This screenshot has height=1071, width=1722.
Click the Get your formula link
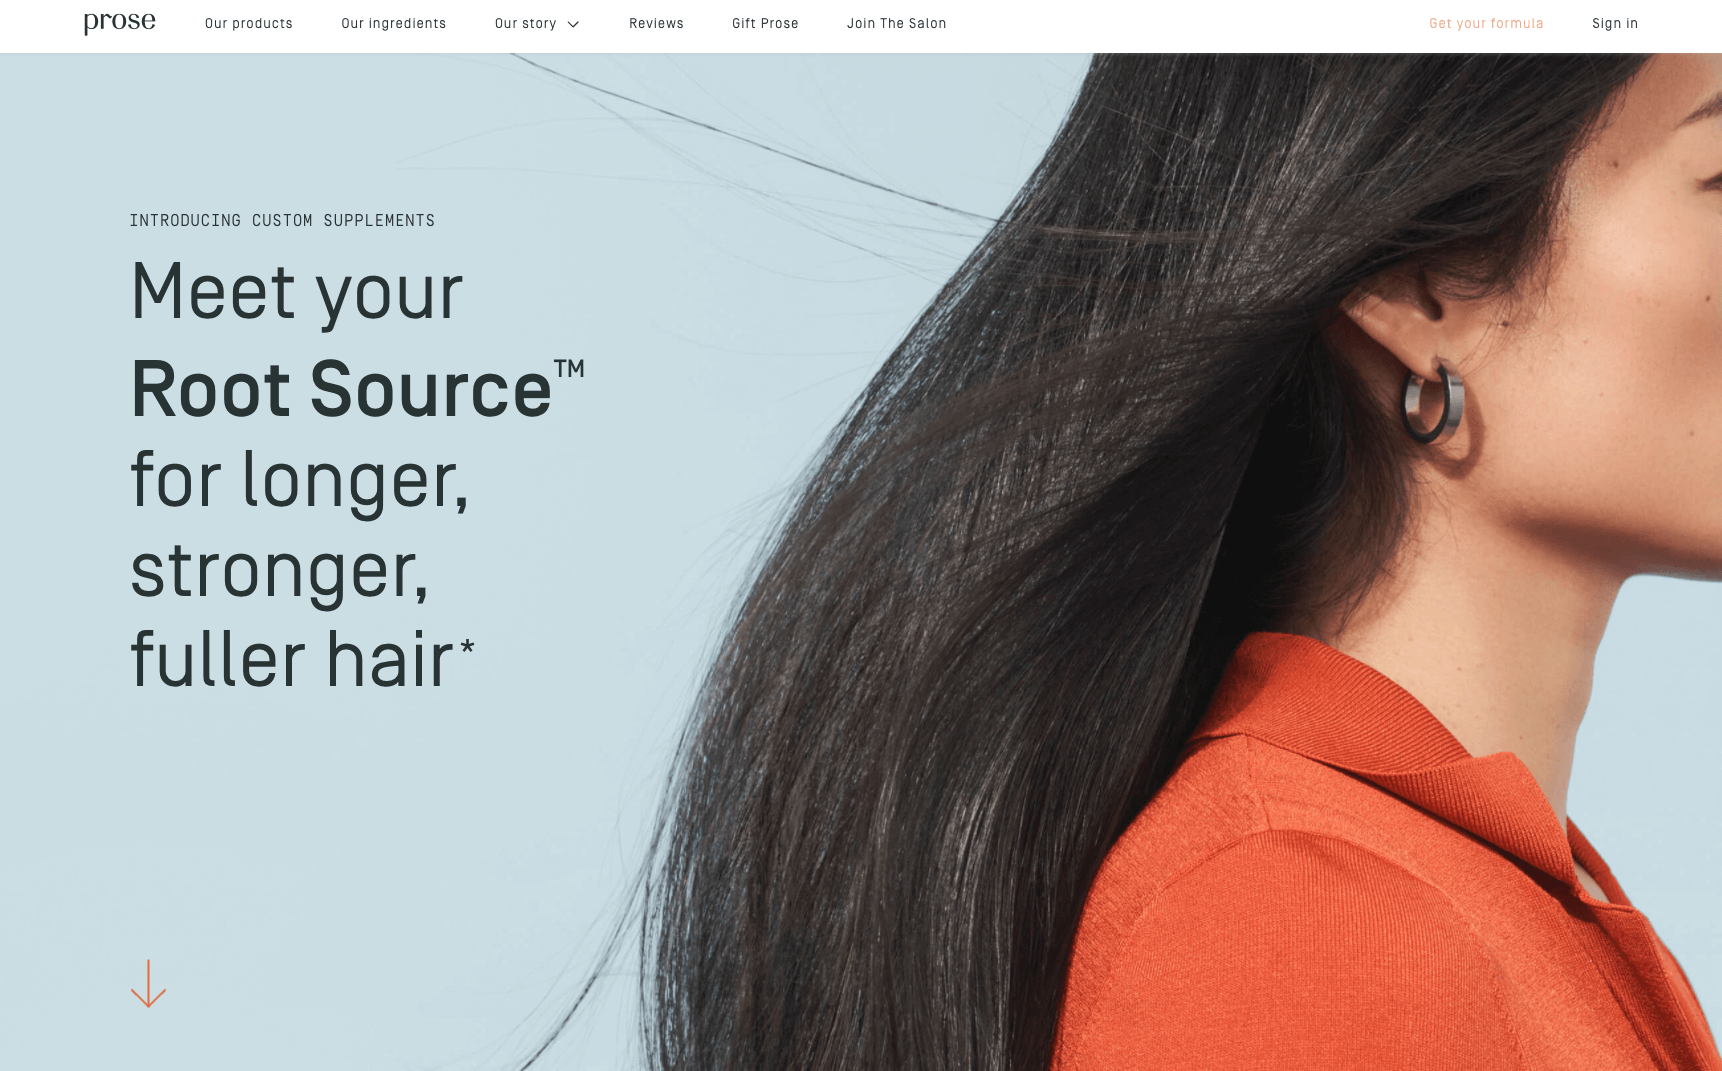tap(1486, 23)
